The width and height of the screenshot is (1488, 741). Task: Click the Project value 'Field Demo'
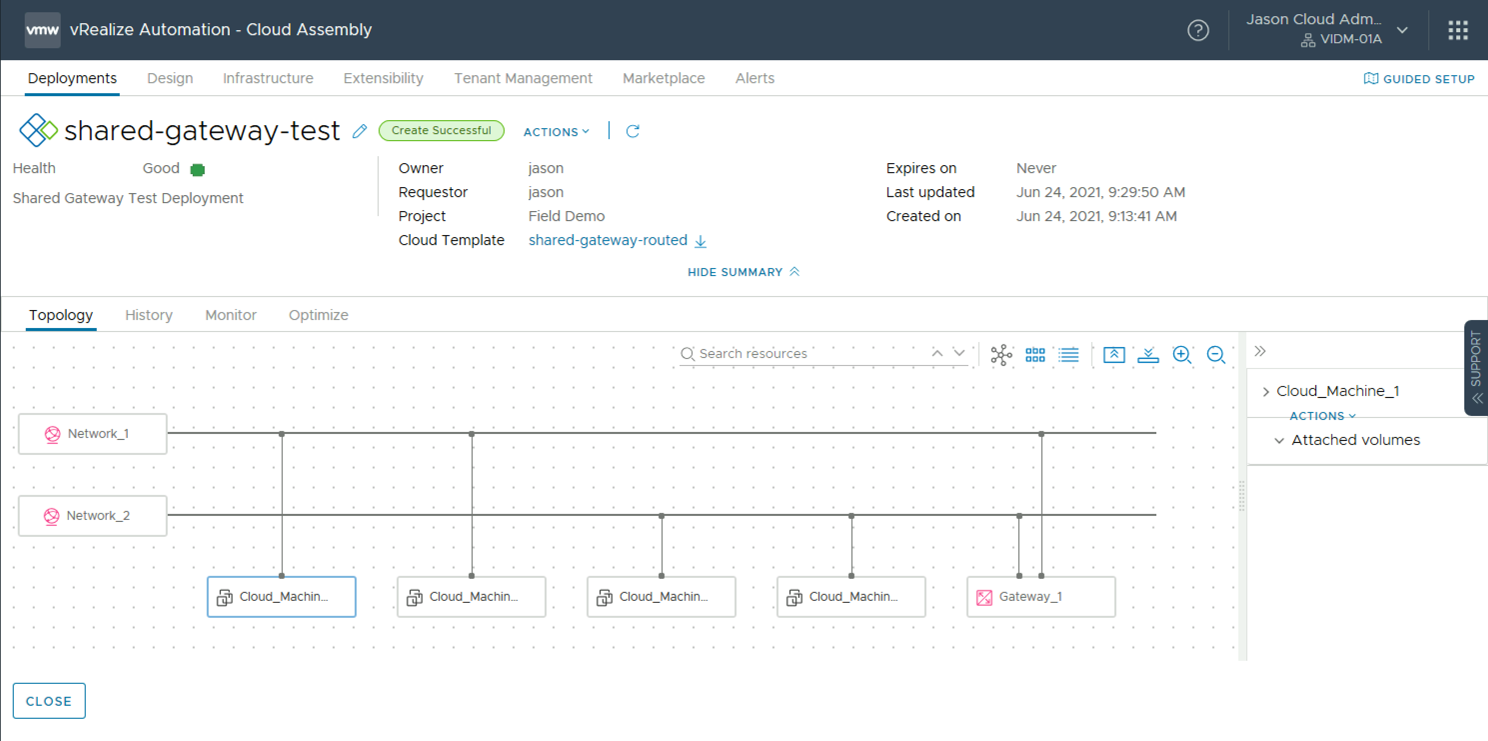(x=566, y=216)
